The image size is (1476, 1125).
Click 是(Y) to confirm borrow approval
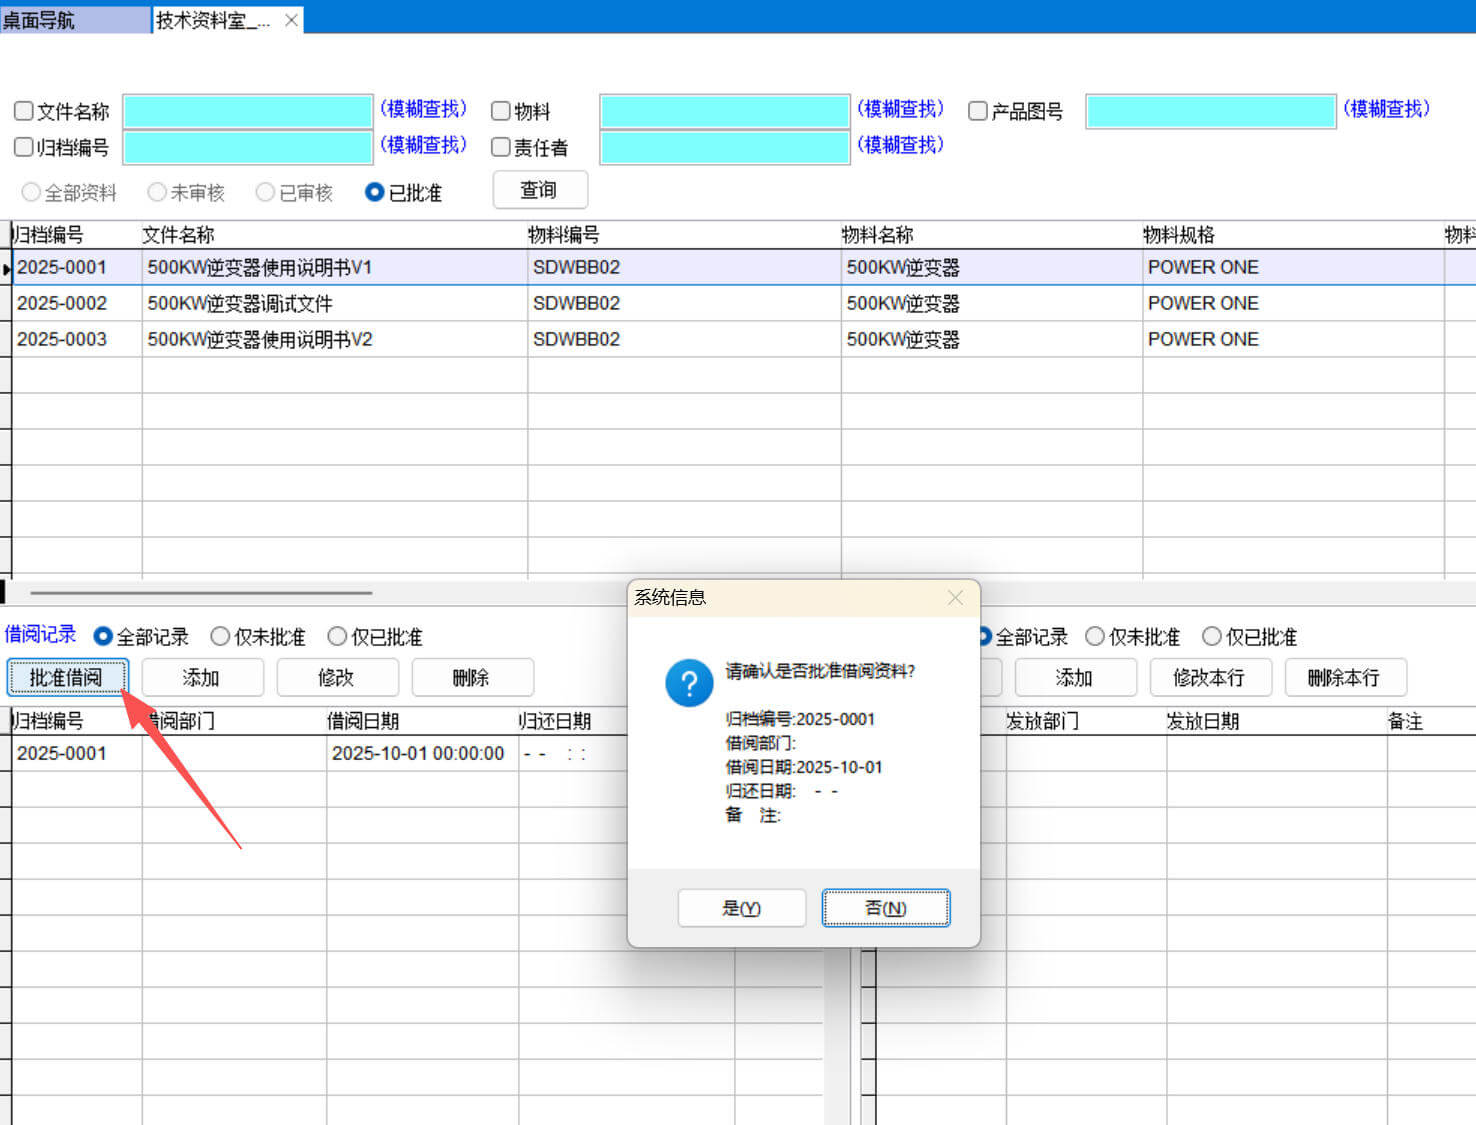tap(741, 908)
